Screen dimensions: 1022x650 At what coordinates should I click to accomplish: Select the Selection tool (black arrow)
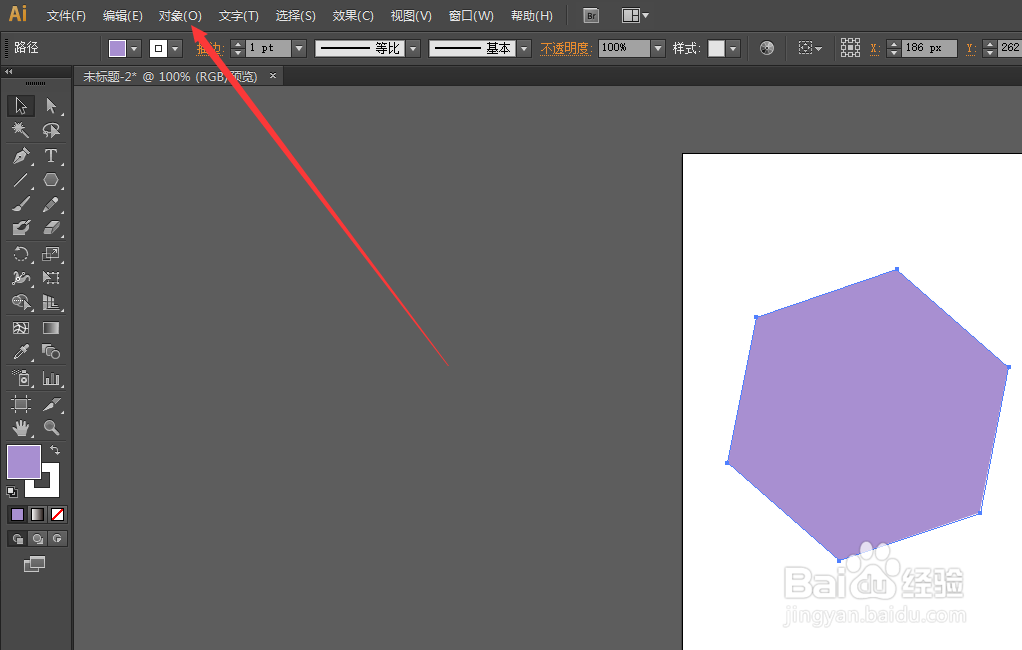21,106
